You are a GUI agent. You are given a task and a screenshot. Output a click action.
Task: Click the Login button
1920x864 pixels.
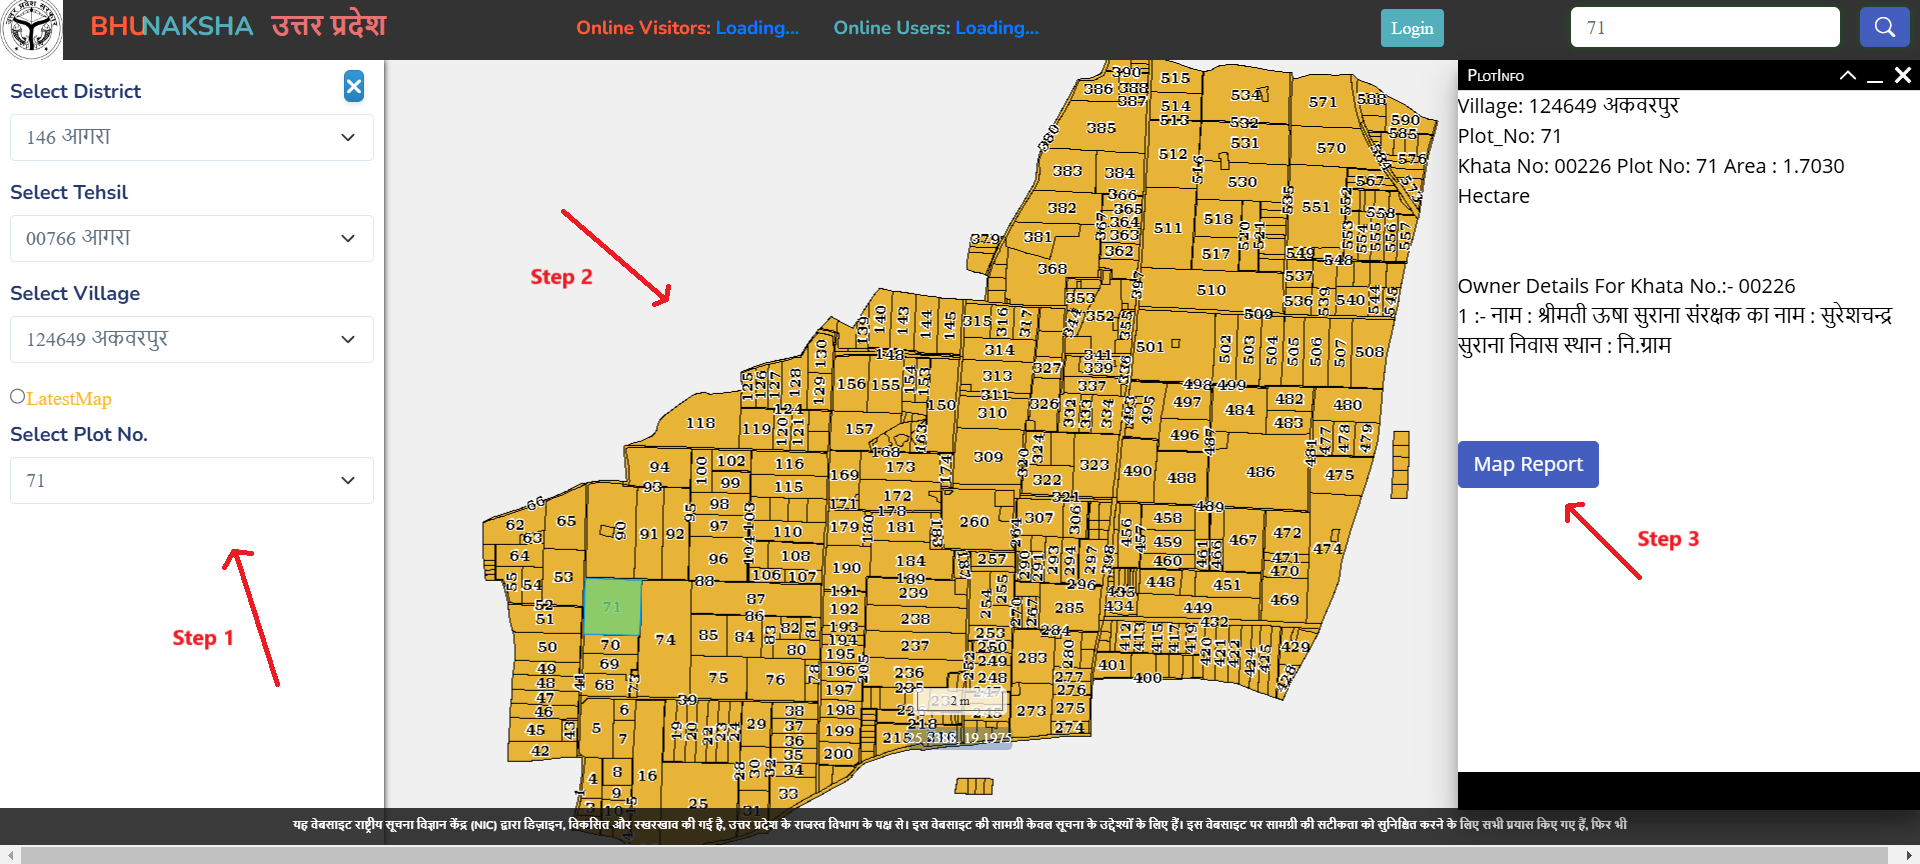click(1412, 28)
